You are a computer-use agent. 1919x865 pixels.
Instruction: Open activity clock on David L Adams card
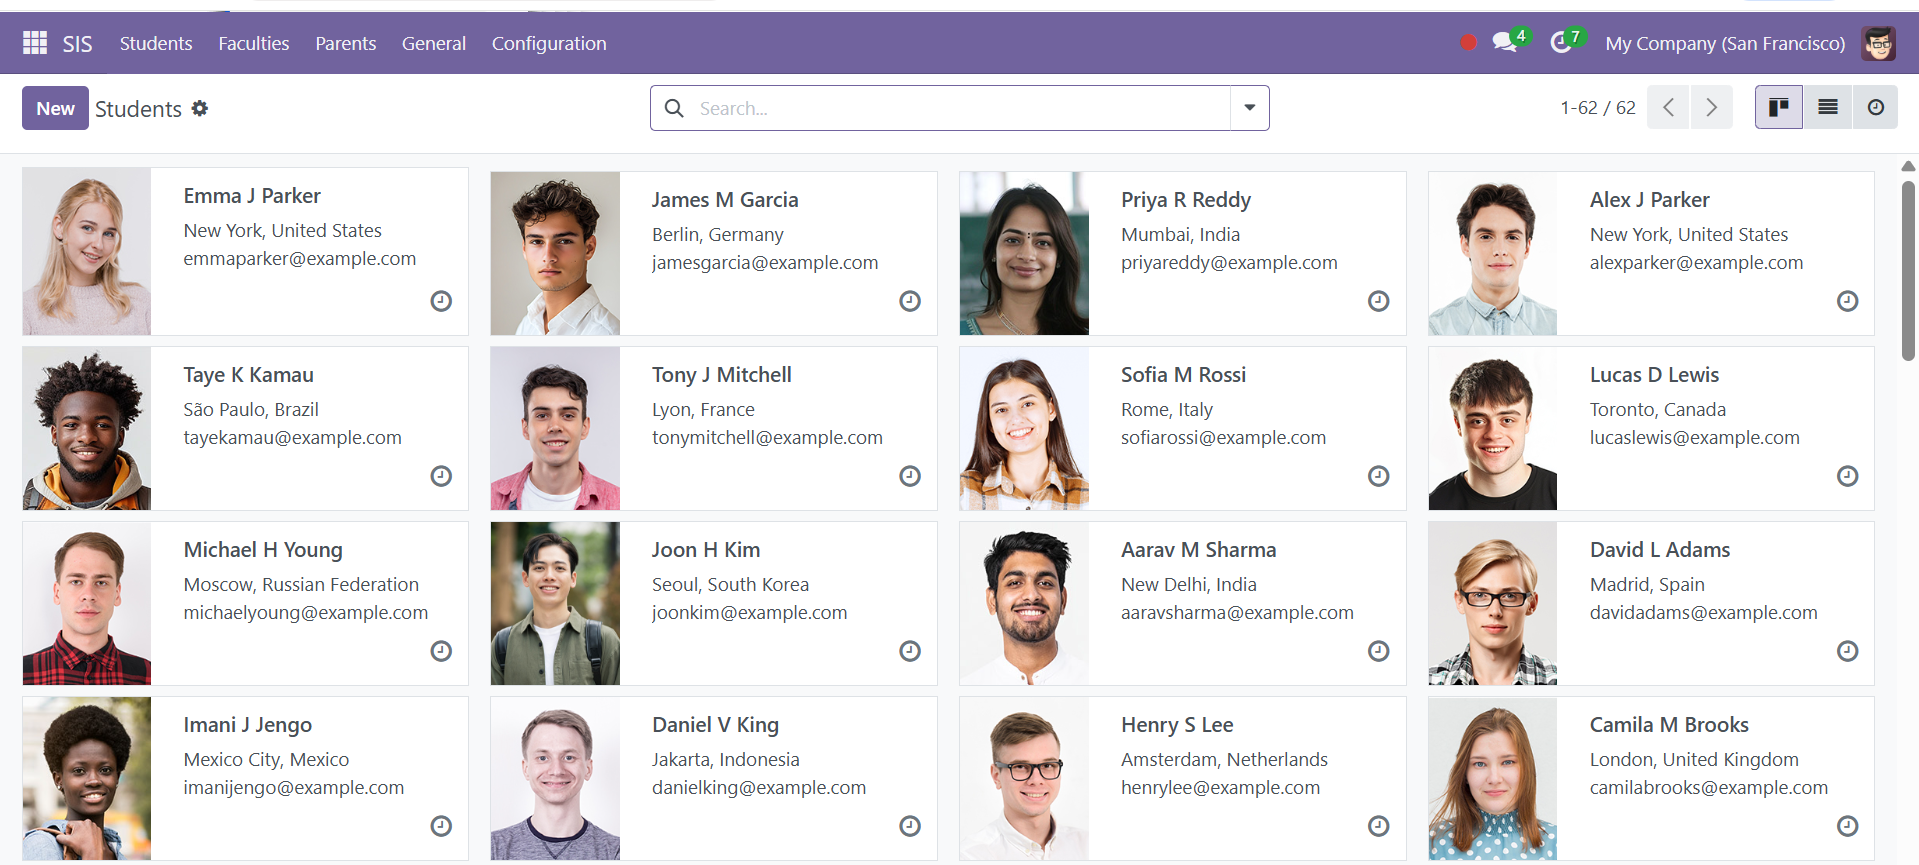tap(1848, 651)
